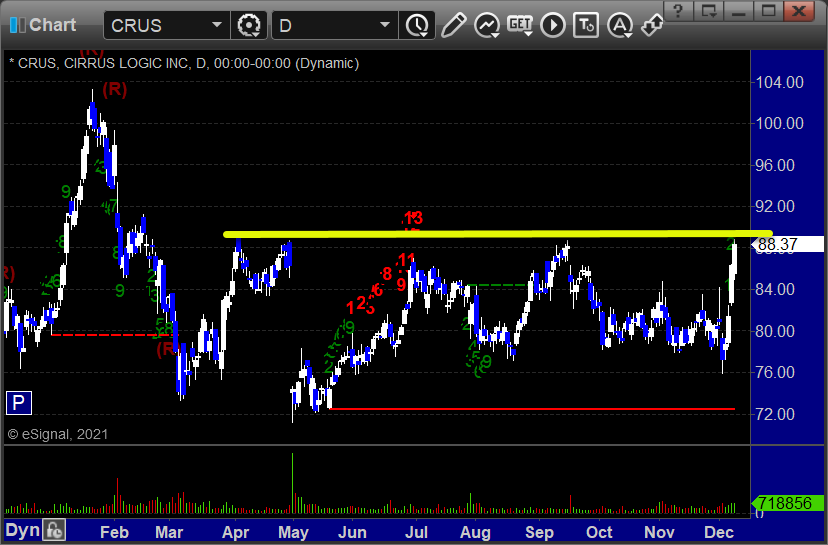Click the tall green May volume spike

tap(293, 483)
